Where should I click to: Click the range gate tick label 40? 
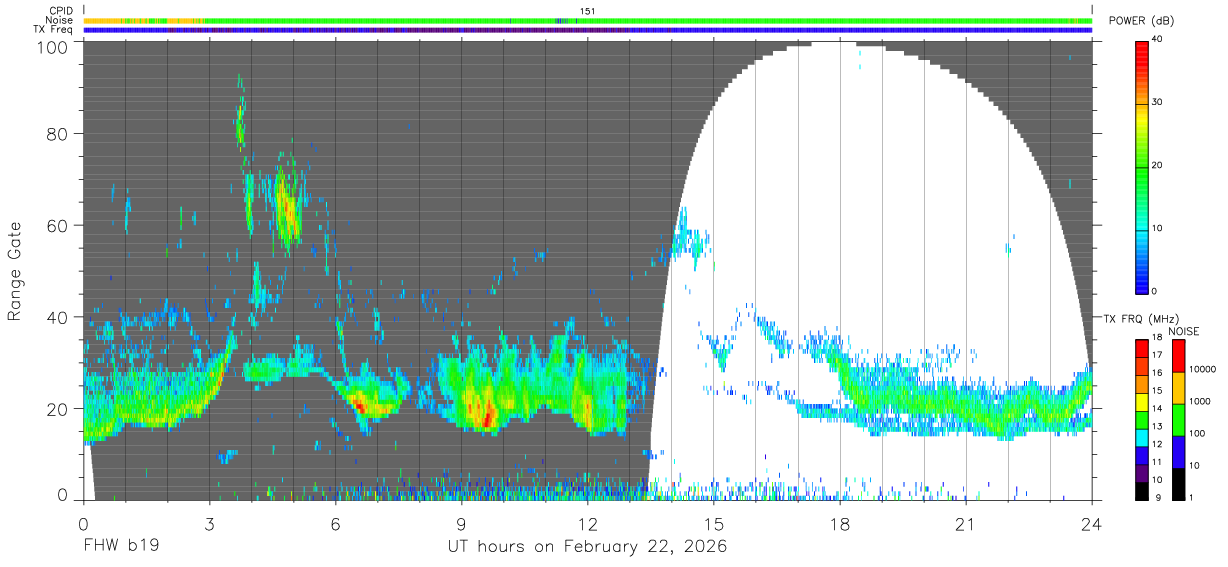pos(59,317)
